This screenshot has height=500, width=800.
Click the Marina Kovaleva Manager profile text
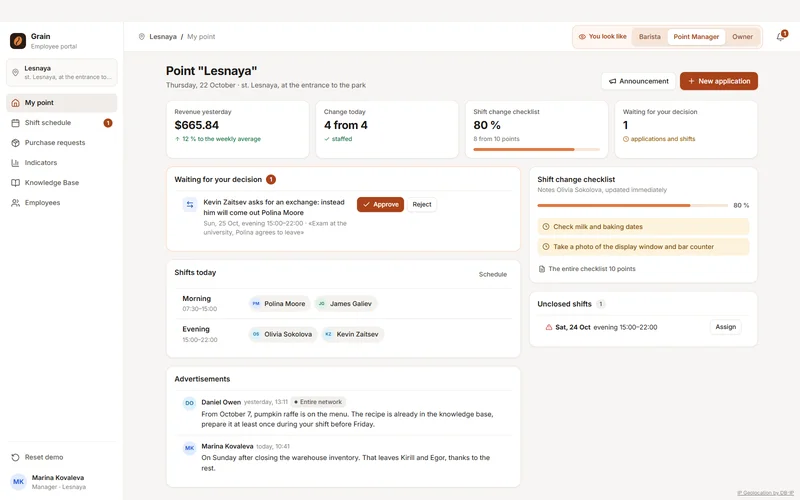(59, 482)
